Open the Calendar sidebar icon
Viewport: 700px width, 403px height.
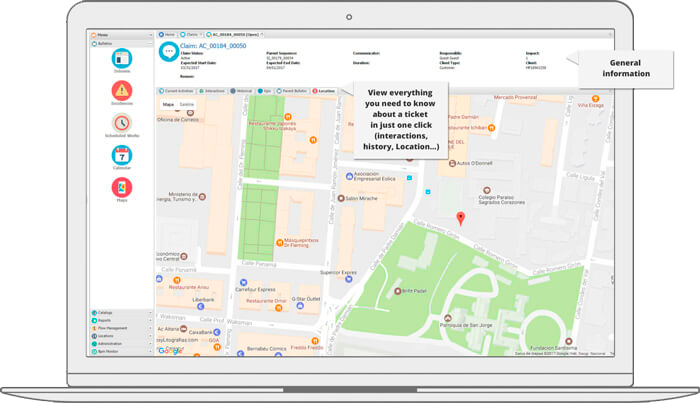[x=121, y=155]
